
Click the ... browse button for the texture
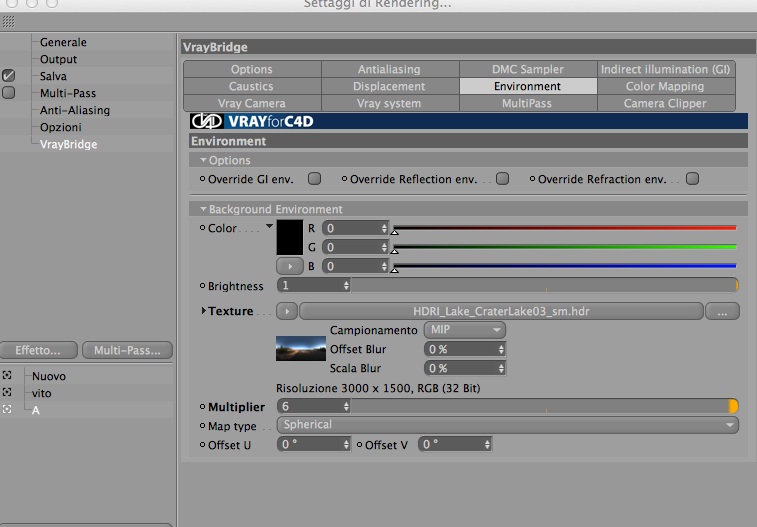tap(722, 311)
